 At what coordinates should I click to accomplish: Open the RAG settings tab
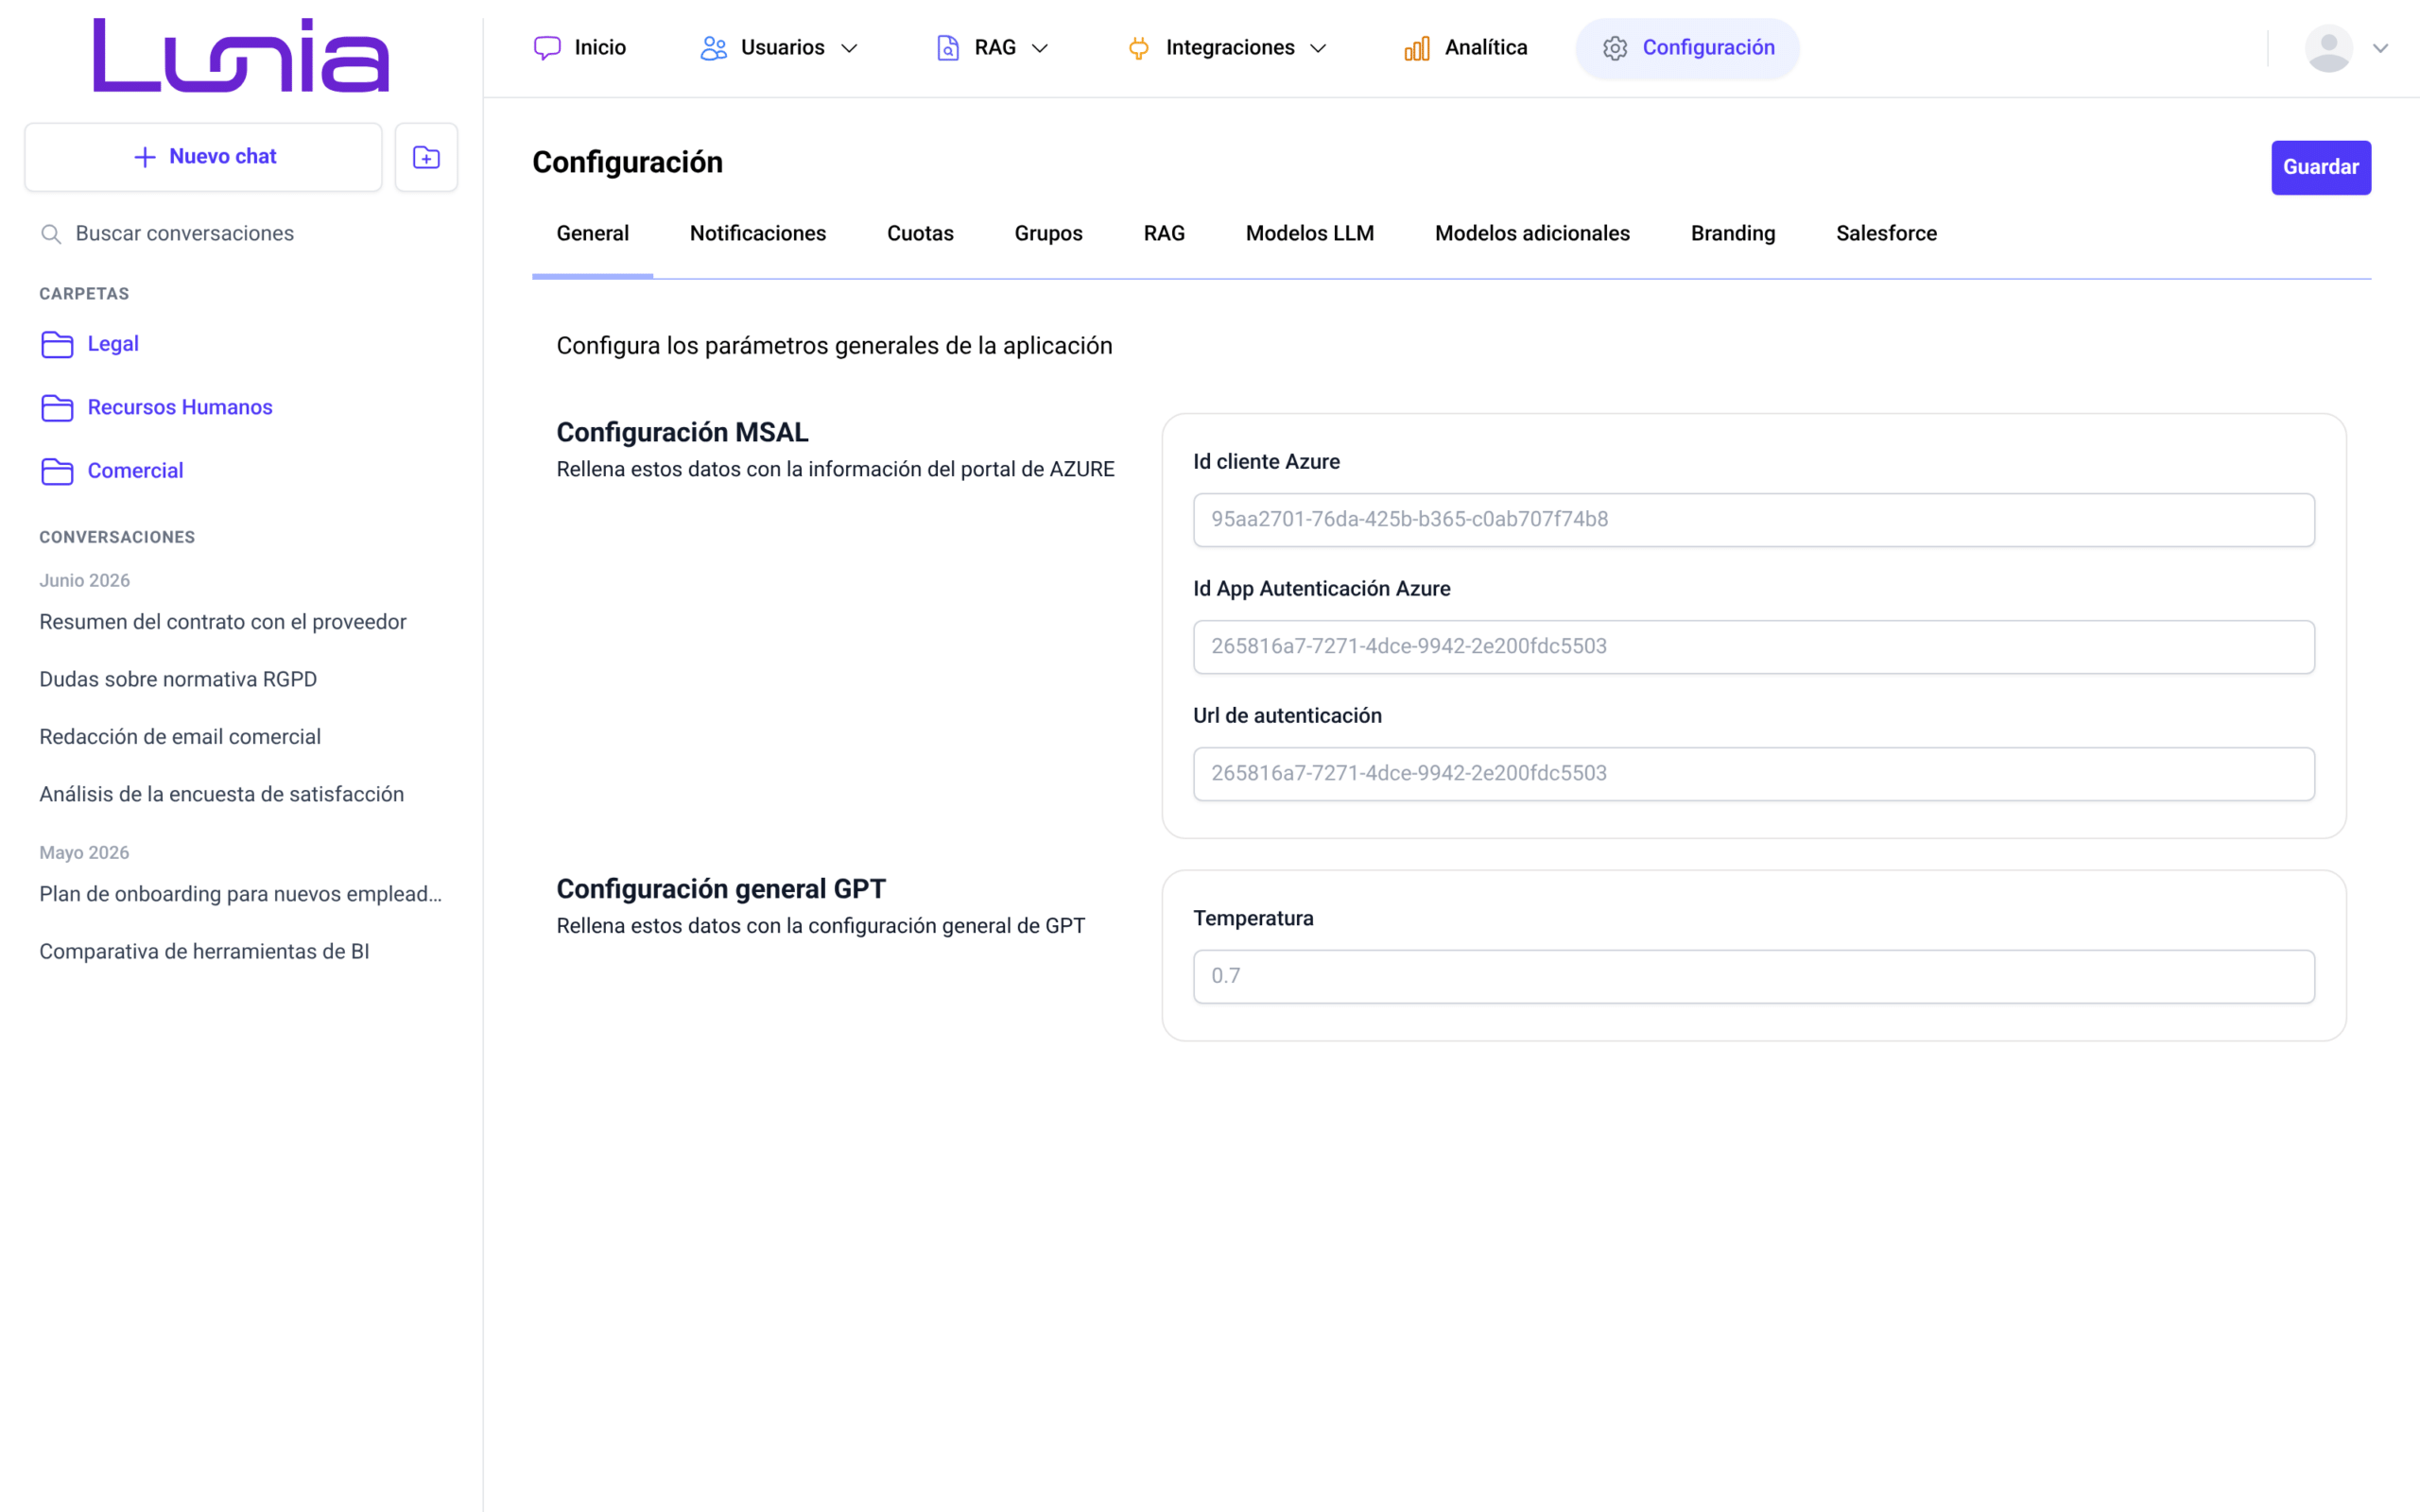coord(1164,234)
